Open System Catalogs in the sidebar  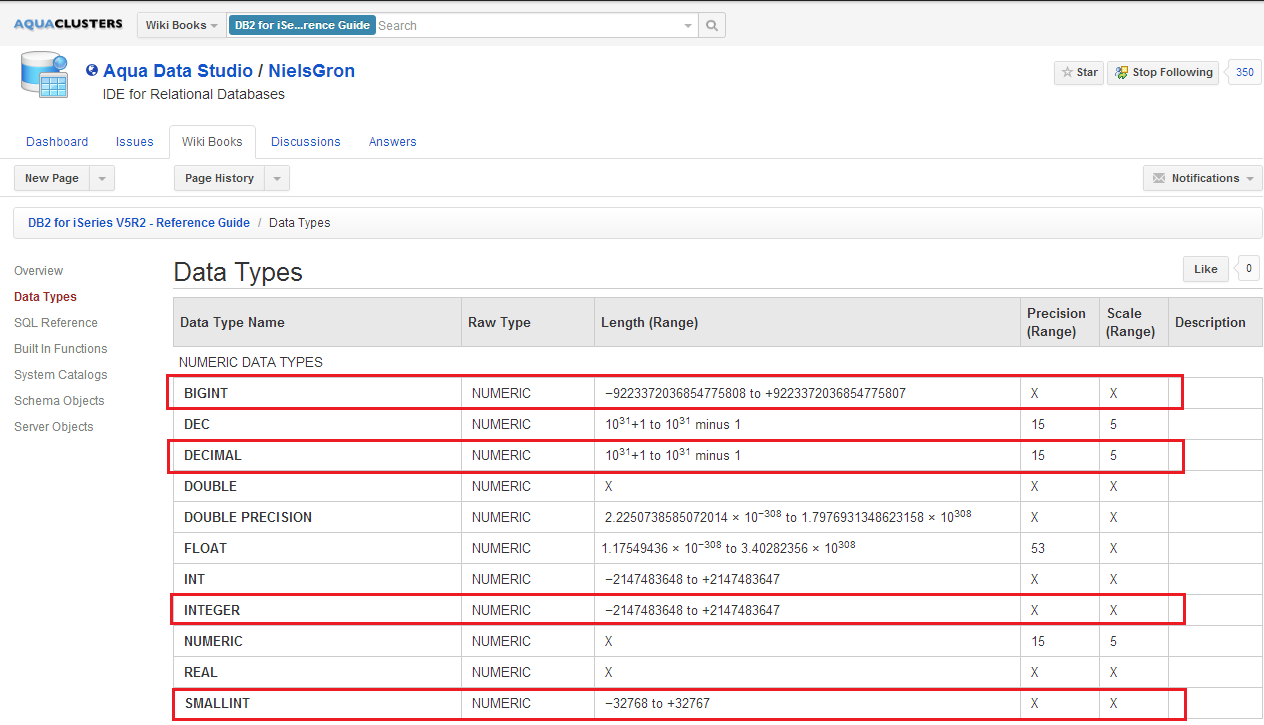(61, 375)
